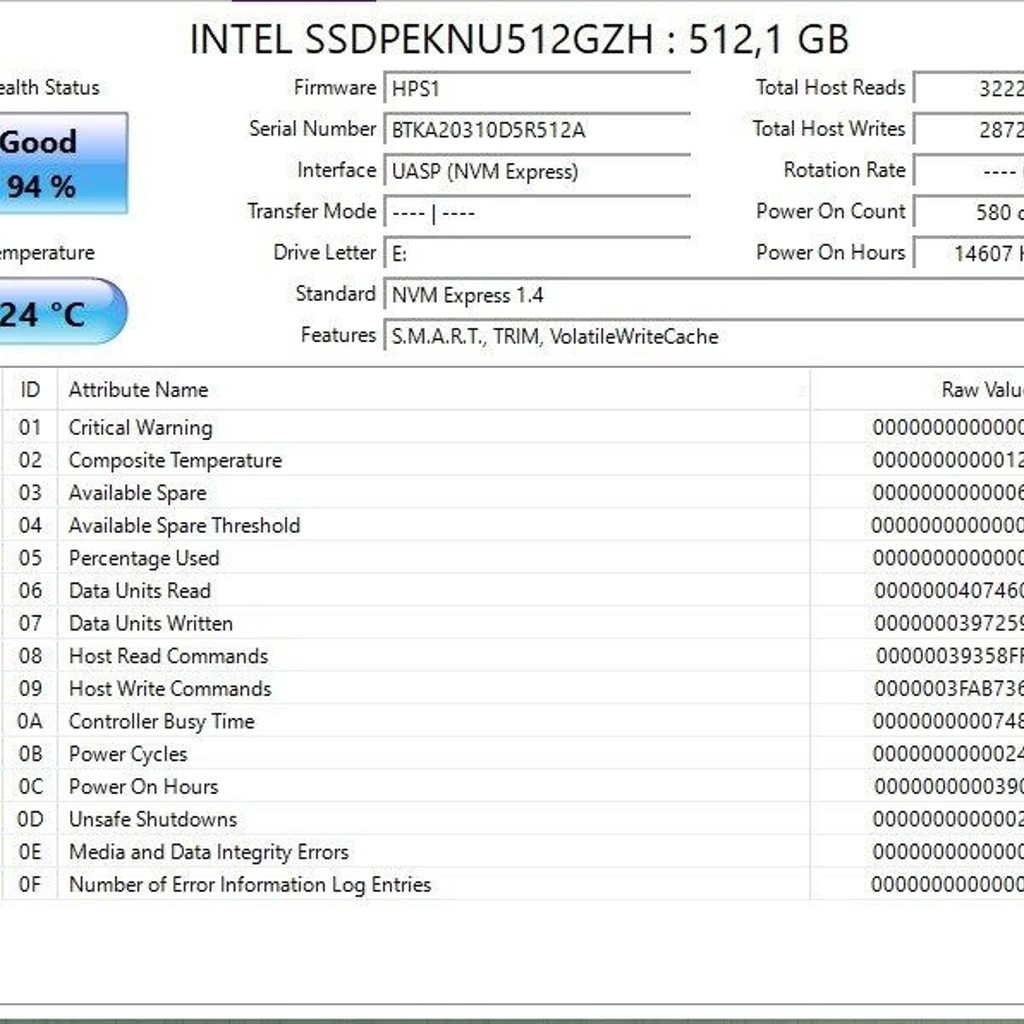The height and width of the screenshot is (1024, 1024).
Task: Select the Composite Temperature attribute row
Action: click(x=512, y=460)
